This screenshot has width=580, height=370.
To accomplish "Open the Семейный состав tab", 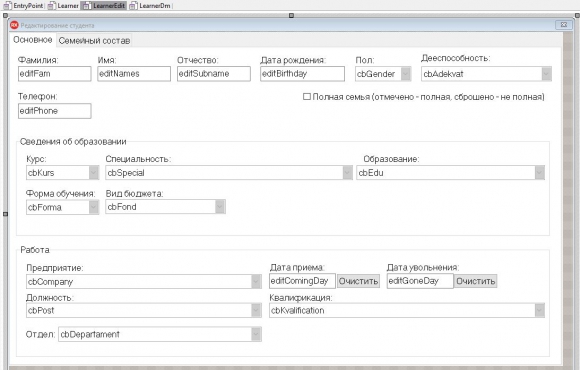I will [x=94, y=41].
